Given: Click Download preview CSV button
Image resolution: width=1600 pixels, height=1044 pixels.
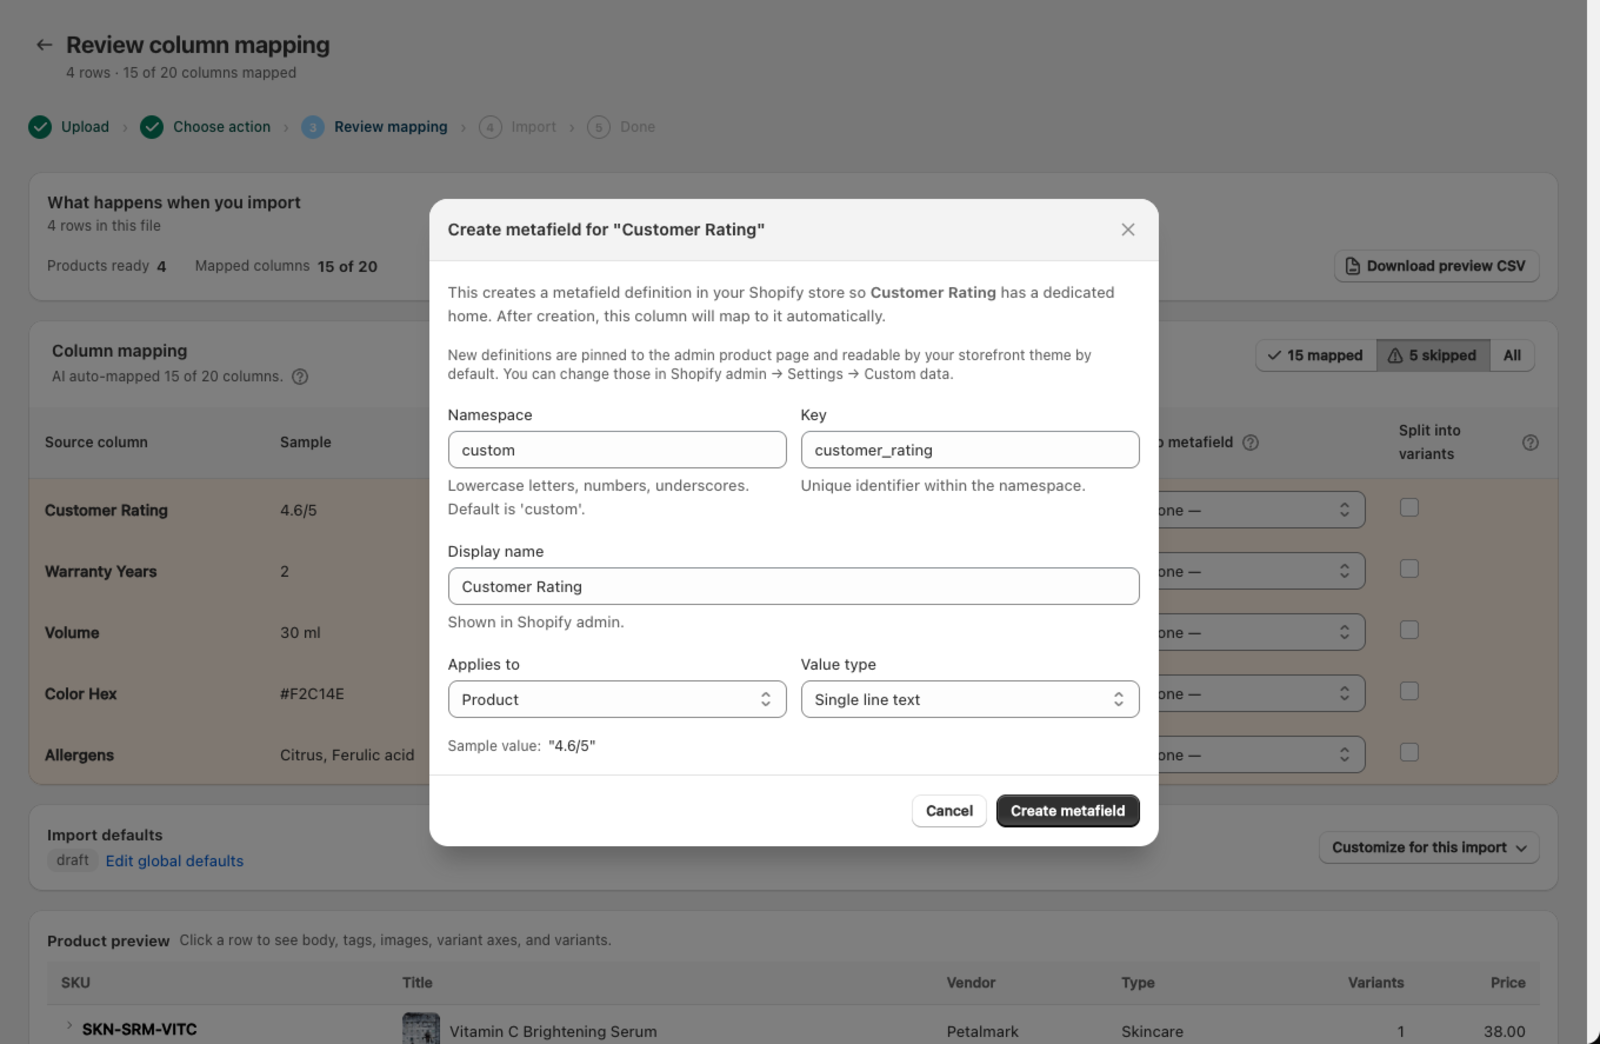Looking at the screenshot, I should click(x=1437, y=266).
